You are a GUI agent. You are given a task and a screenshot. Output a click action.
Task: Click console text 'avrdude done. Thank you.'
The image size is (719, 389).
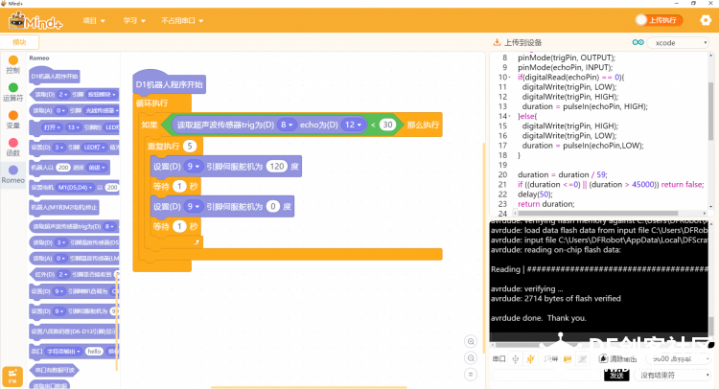[x=538, y=318]
